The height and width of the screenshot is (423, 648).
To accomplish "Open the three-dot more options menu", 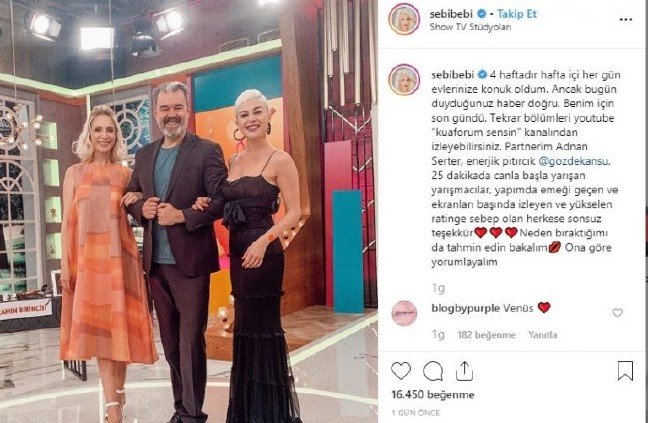I will pos(626,20).
